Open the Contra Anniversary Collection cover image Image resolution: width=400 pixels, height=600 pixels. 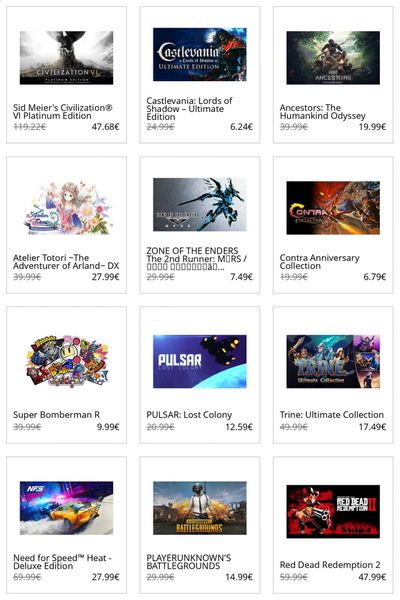(333, 208)
